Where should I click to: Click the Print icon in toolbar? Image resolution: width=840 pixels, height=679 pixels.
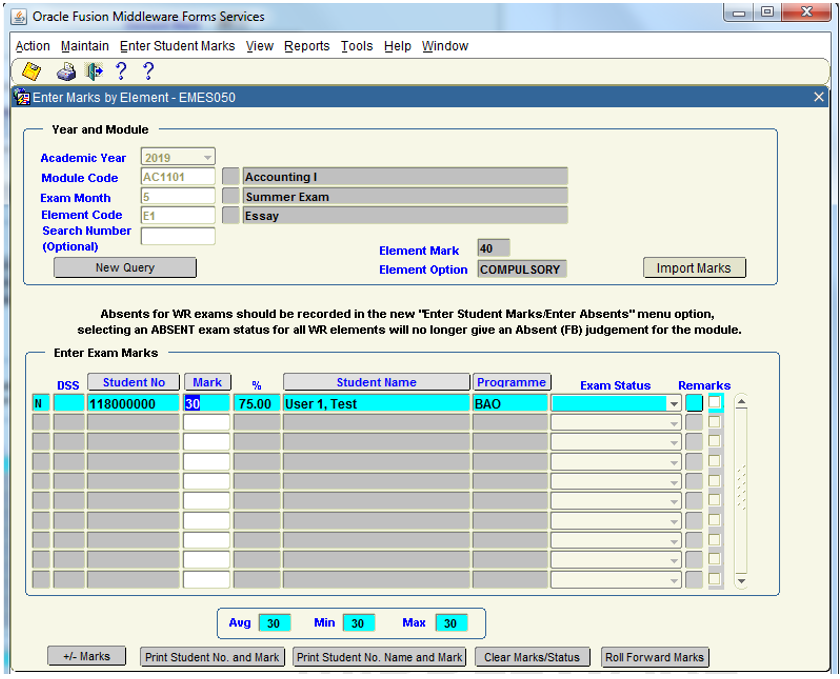pyautogui.click(x=66, y=72)
